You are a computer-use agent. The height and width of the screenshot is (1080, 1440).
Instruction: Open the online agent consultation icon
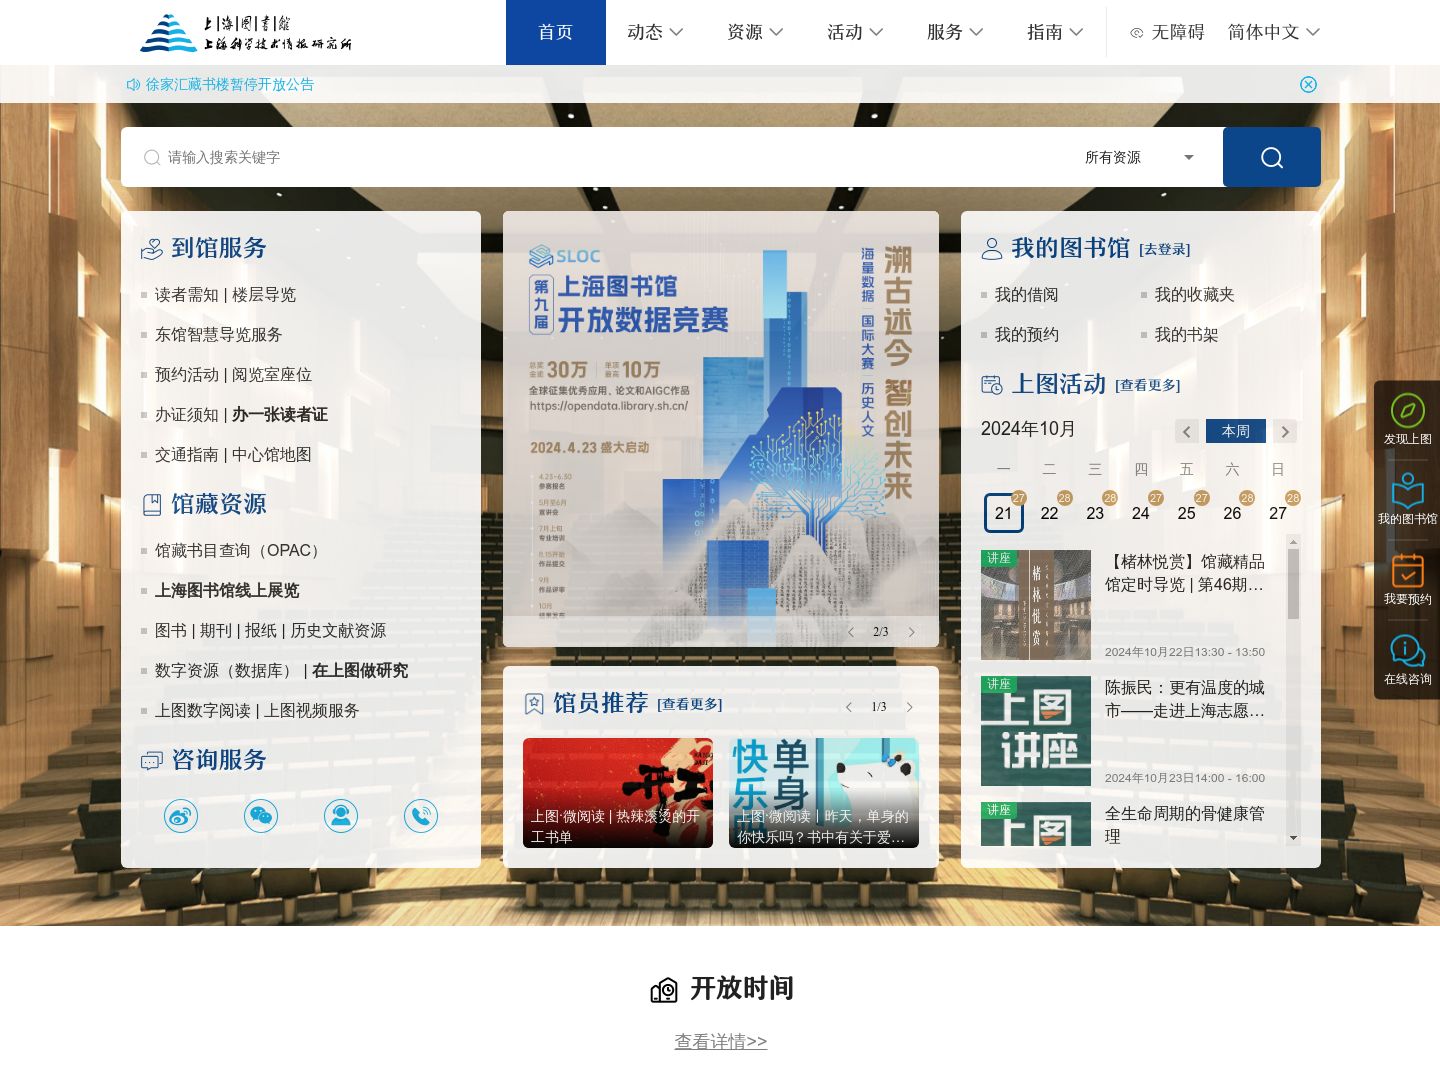tap(341, 816)
